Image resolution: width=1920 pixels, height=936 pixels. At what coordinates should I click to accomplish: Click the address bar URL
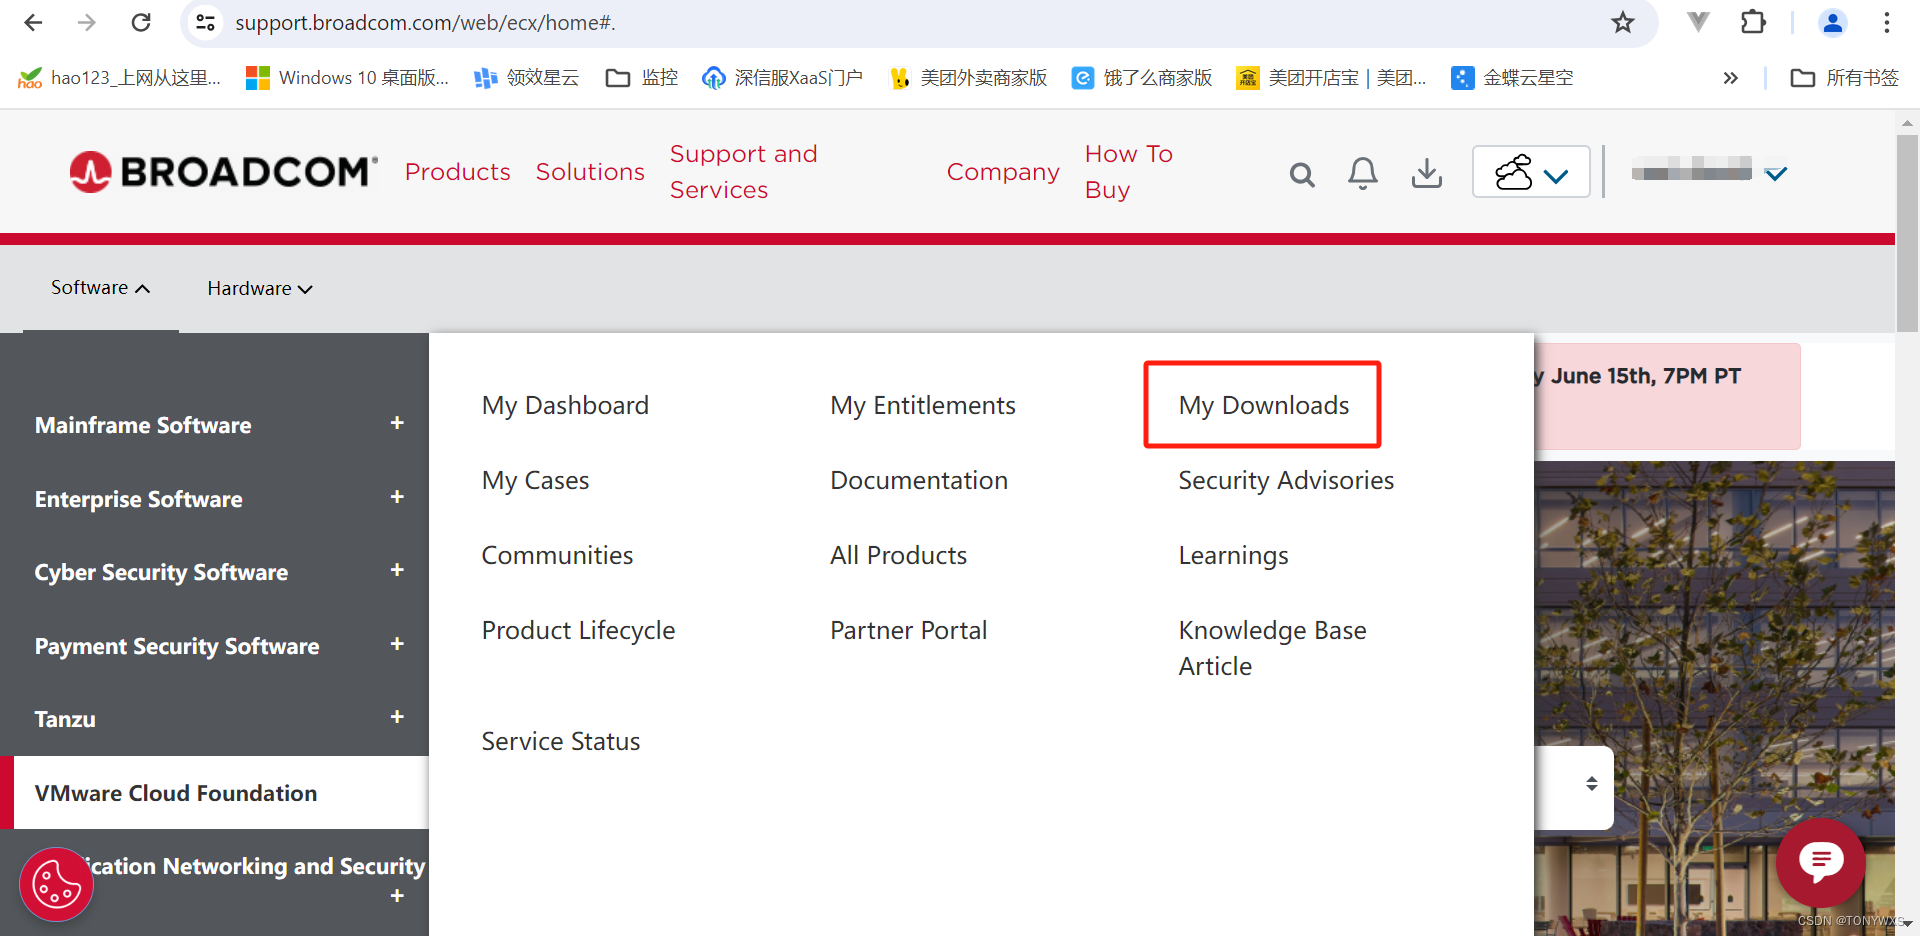tap(425, 22)
